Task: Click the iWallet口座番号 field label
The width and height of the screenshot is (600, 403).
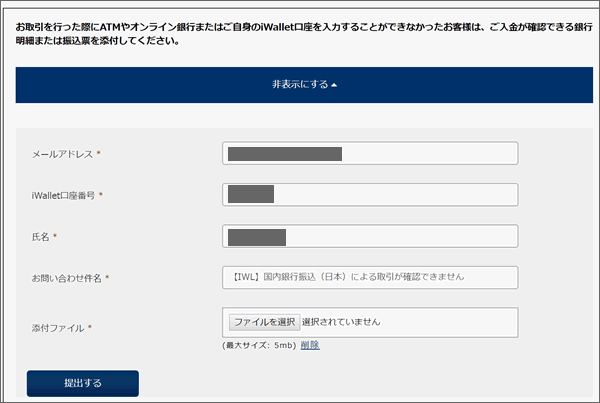Action: [63, 196]
